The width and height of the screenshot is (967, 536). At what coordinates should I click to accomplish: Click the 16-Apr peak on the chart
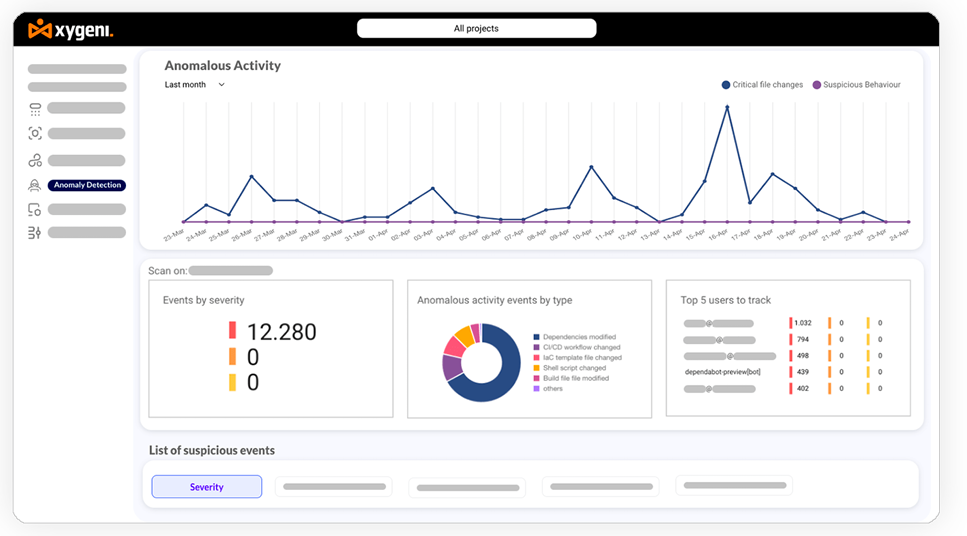coord(727,105)
